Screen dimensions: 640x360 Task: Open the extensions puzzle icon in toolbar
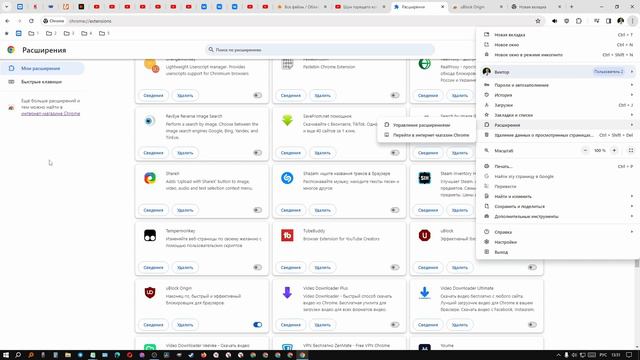point(579,21)
